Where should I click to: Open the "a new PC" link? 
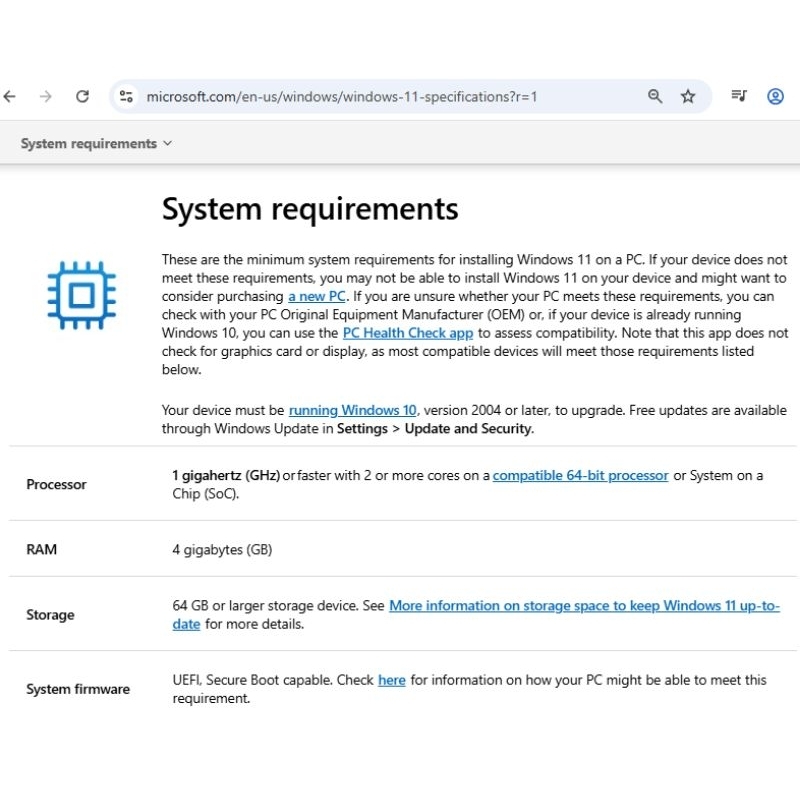317,297
